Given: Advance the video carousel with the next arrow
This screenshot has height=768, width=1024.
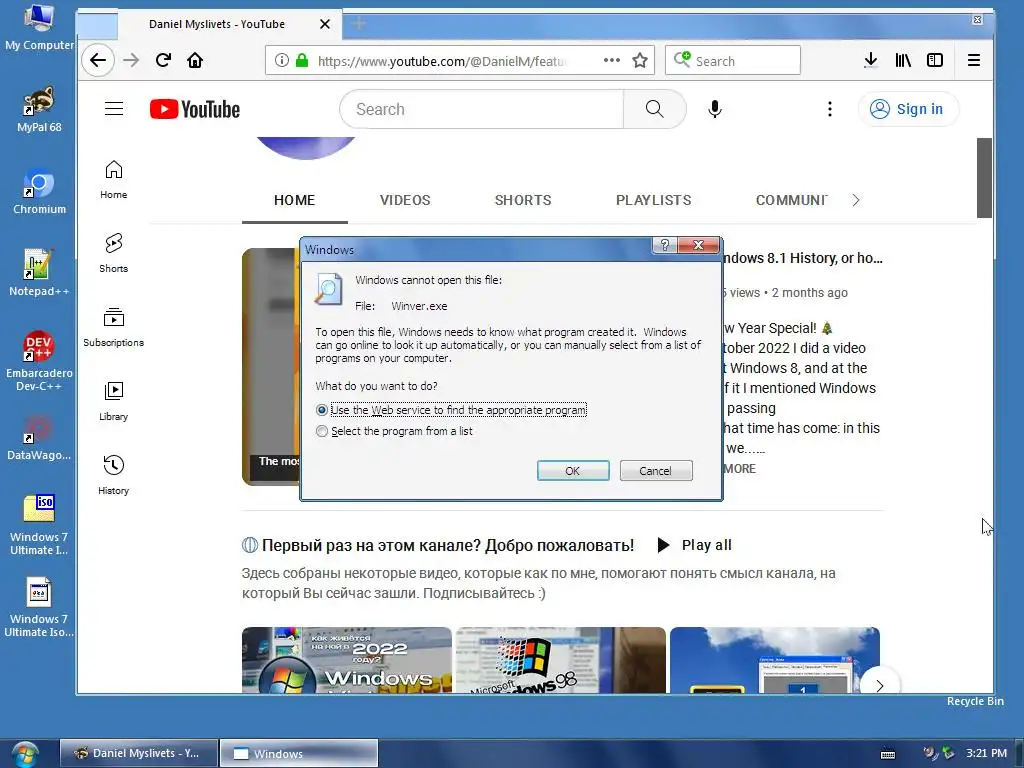Looking at the screenshot, I should coord(880,685).
